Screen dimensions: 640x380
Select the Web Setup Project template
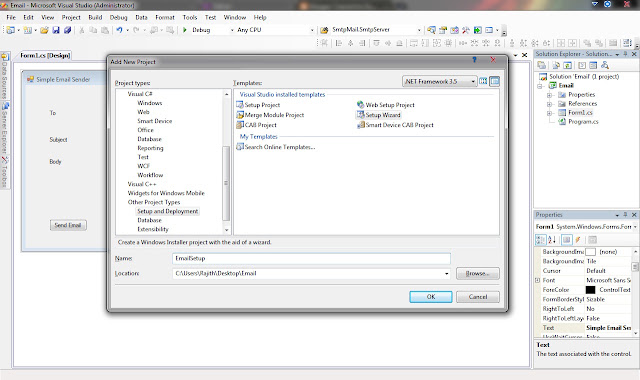click(x=386, y=105)
